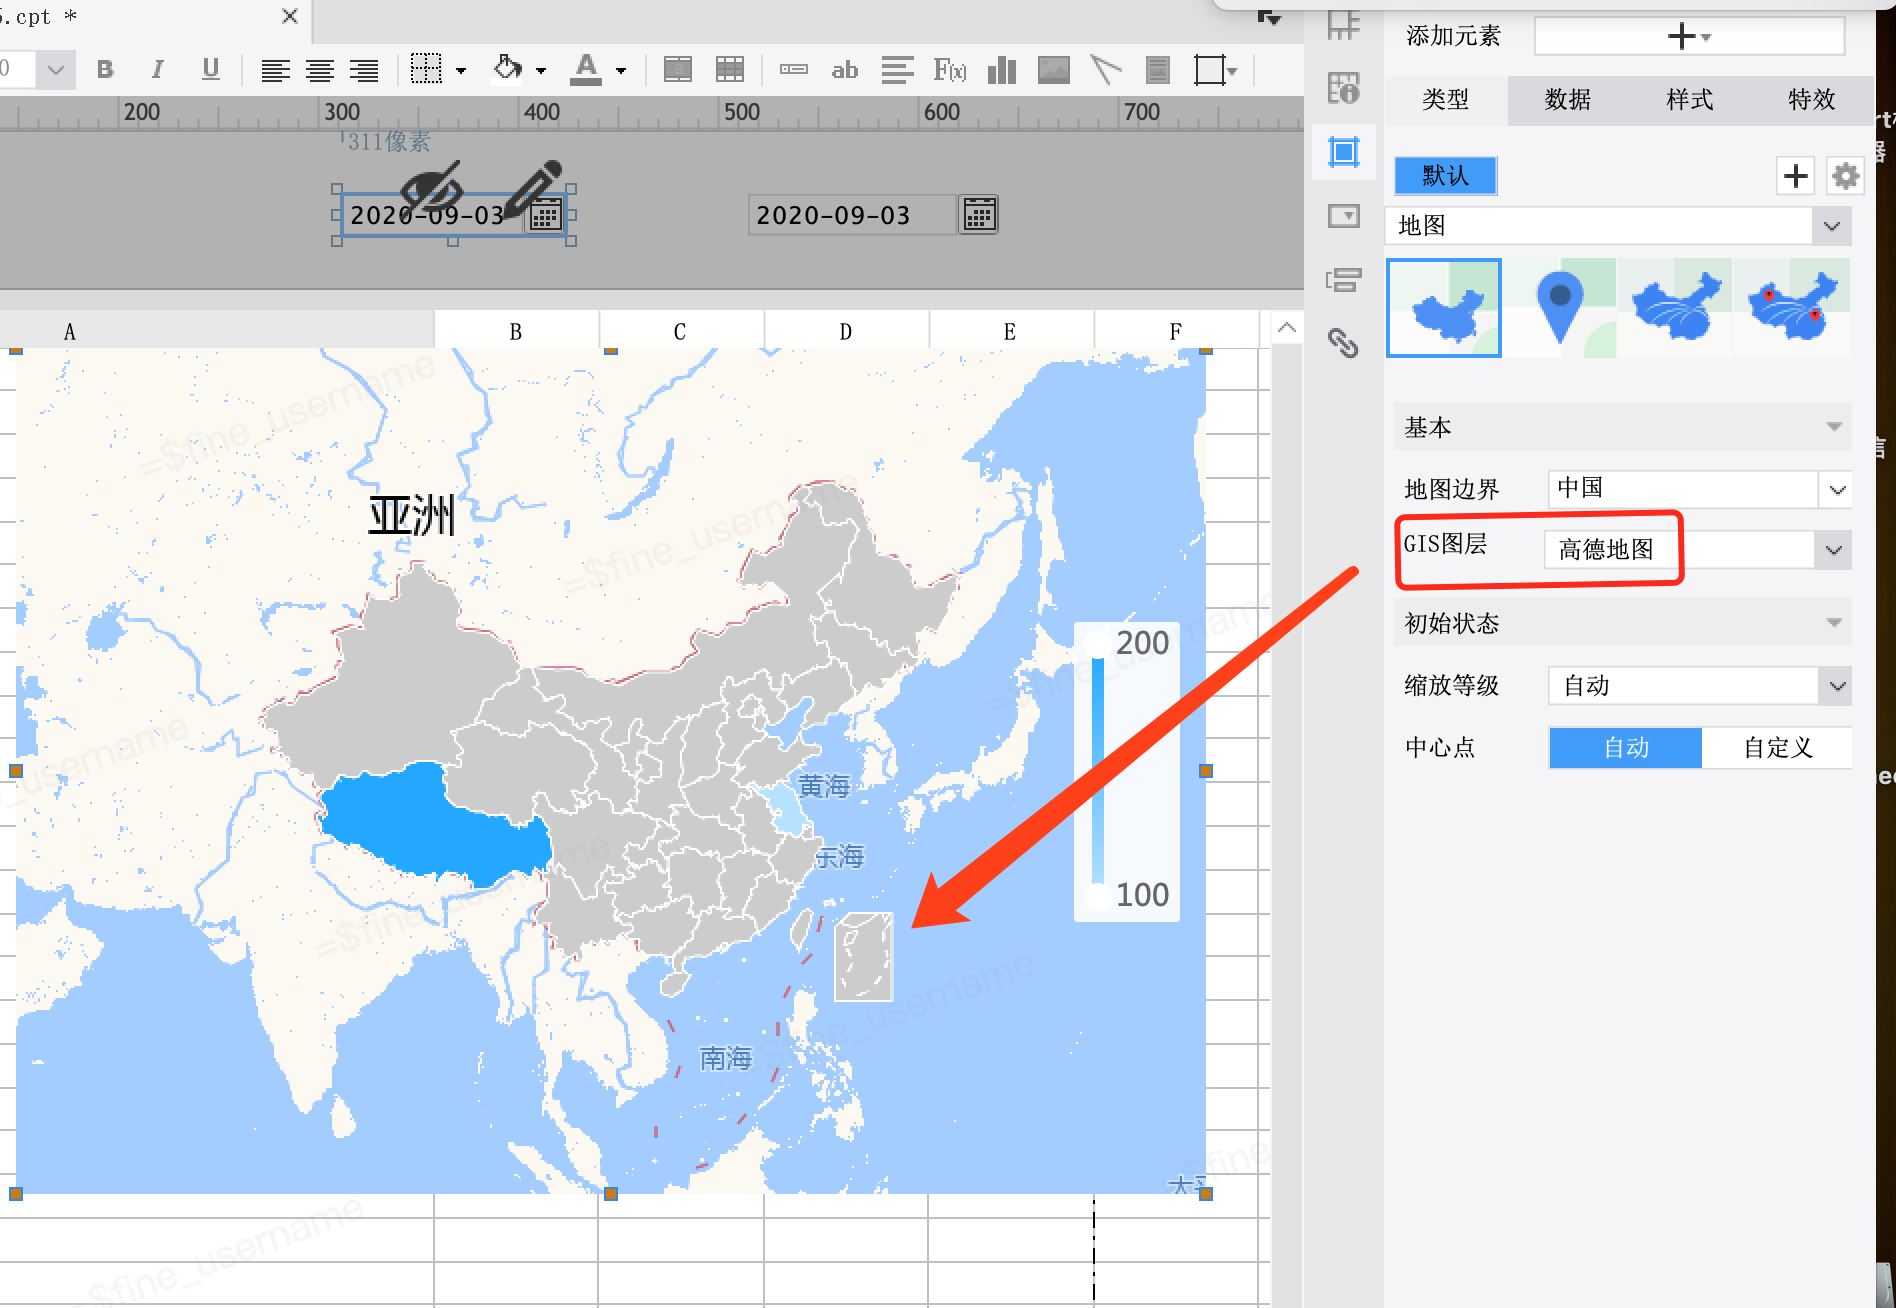Image resolution: width=1896 pixels, height=1308 pixels.
Task: Open font color picker A icon
Action: coord(587,69)
